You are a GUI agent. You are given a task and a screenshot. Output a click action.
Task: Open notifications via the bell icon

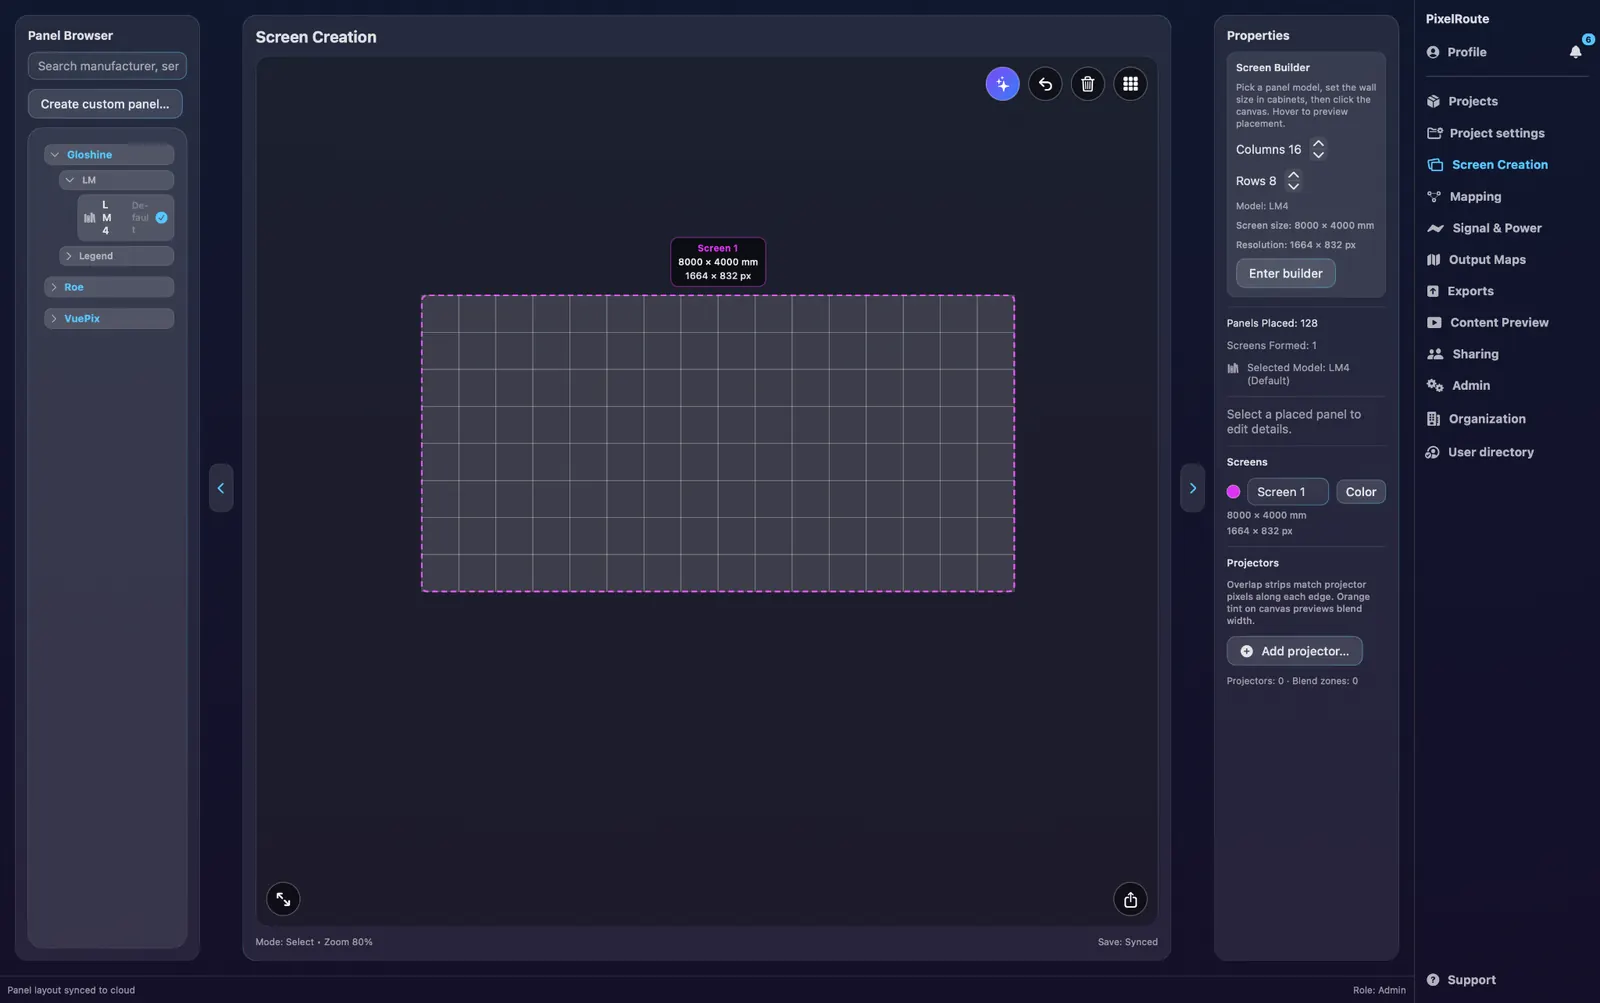(1576, 52)
